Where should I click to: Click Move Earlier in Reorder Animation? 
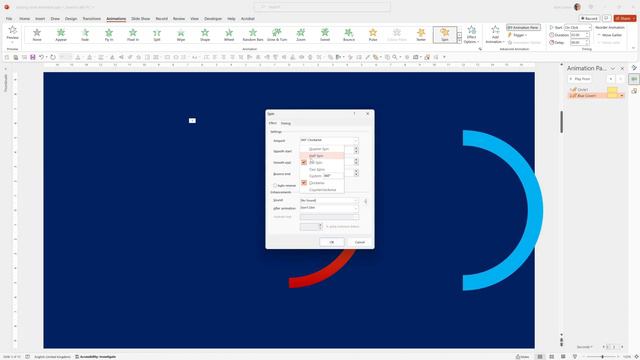[x=609, y=35]
